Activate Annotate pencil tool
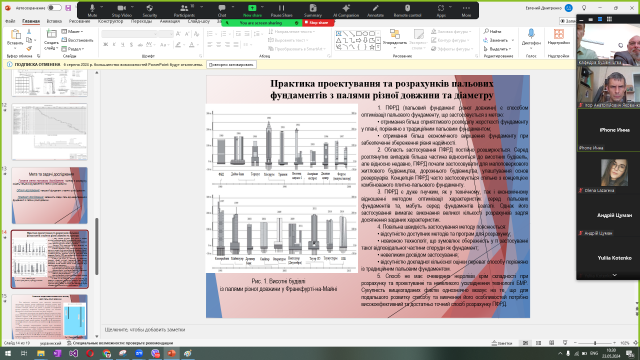Viewport: 640px width, 360px height. coord(376,10)
